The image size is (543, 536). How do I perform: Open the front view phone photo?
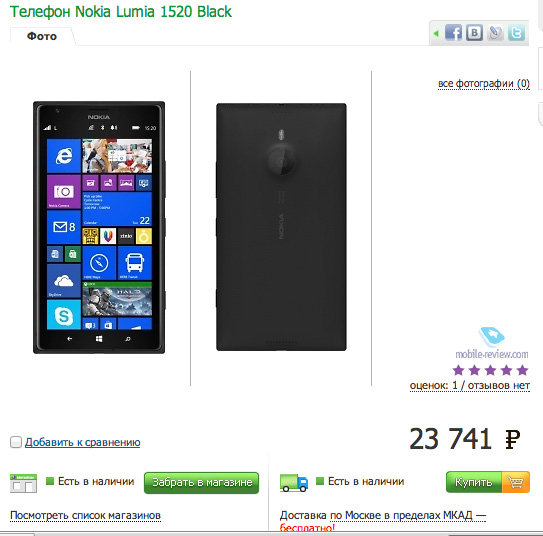pos(99,227)
